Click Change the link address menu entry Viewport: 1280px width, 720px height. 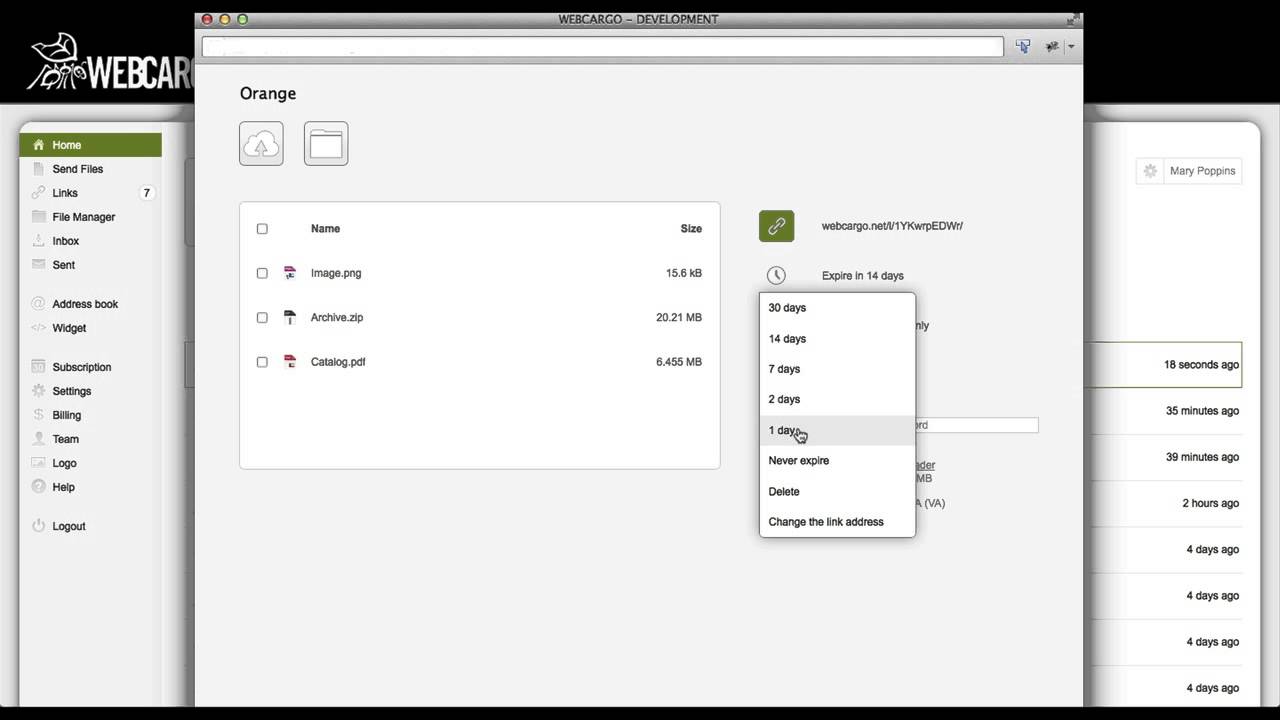point(826,521)
